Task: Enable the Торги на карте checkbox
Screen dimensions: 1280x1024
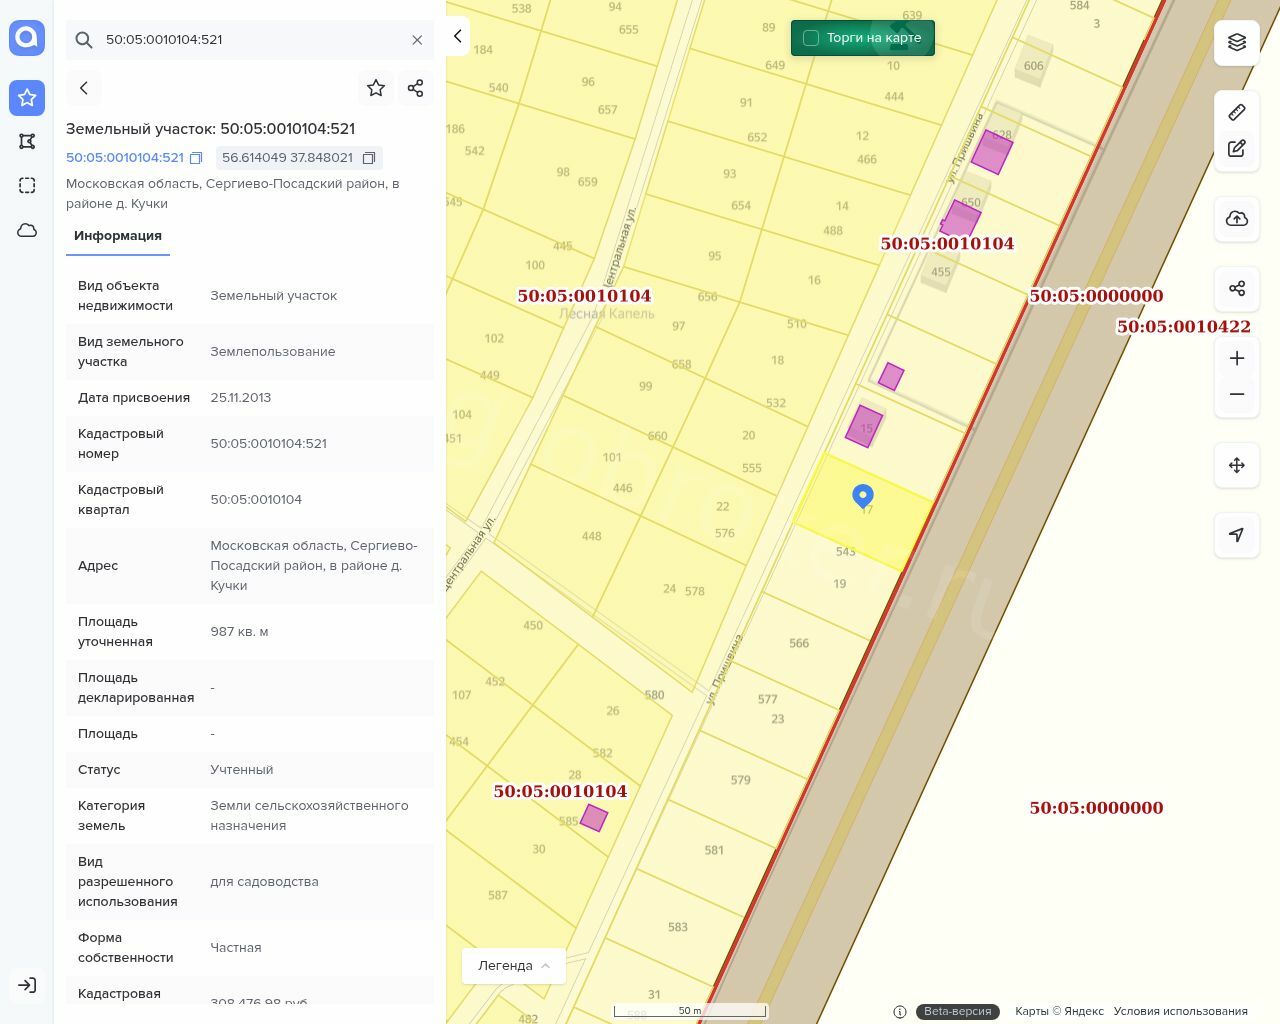Action: click(x=811, y=38)
